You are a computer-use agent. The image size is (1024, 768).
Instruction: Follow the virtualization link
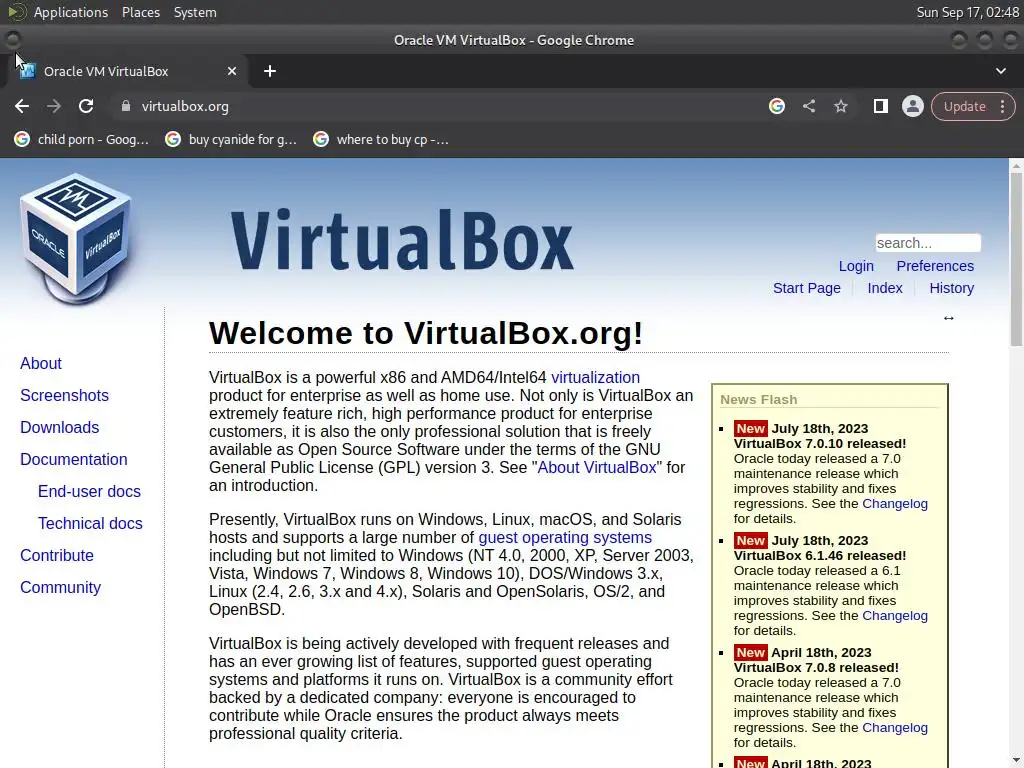tap(595, 377)
